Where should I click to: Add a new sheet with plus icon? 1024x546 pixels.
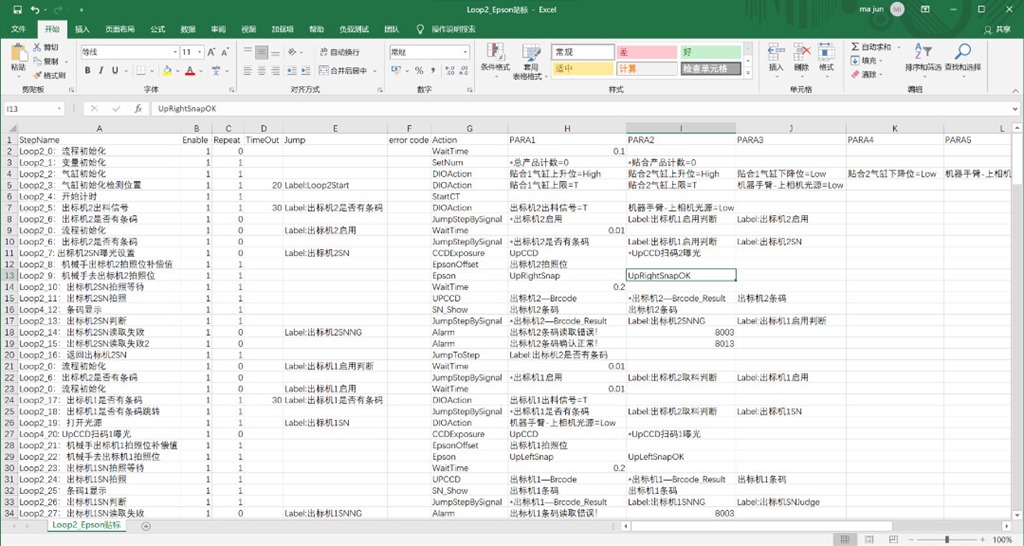(146, 526)
